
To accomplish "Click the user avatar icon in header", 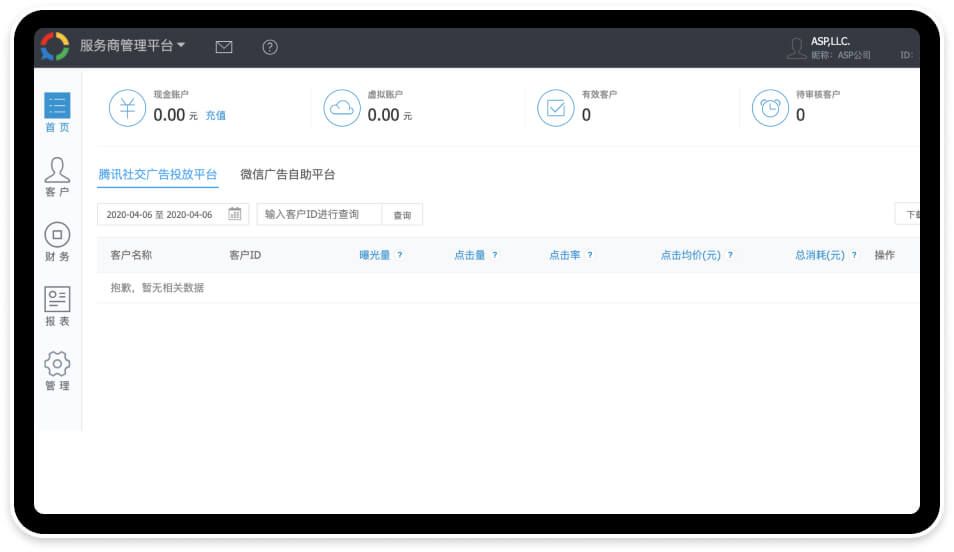I will [796, 48].
